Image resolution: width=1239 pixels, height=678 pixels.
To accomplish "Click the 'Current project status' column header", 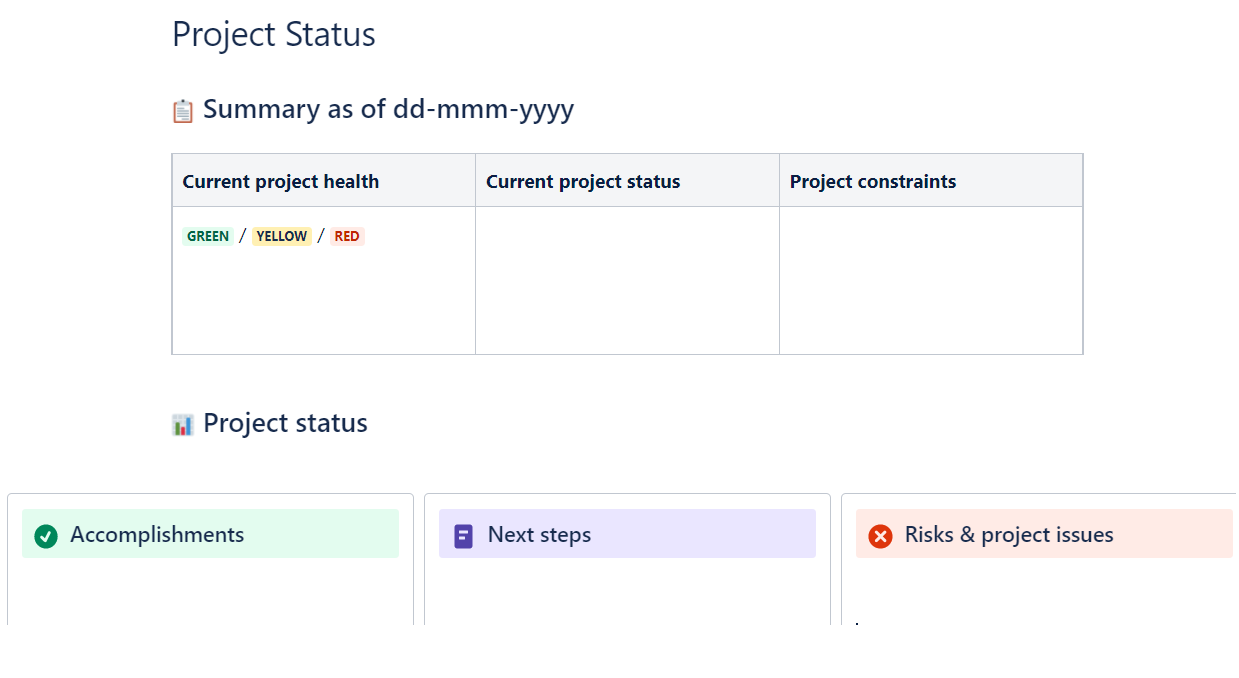I will 583,182.
